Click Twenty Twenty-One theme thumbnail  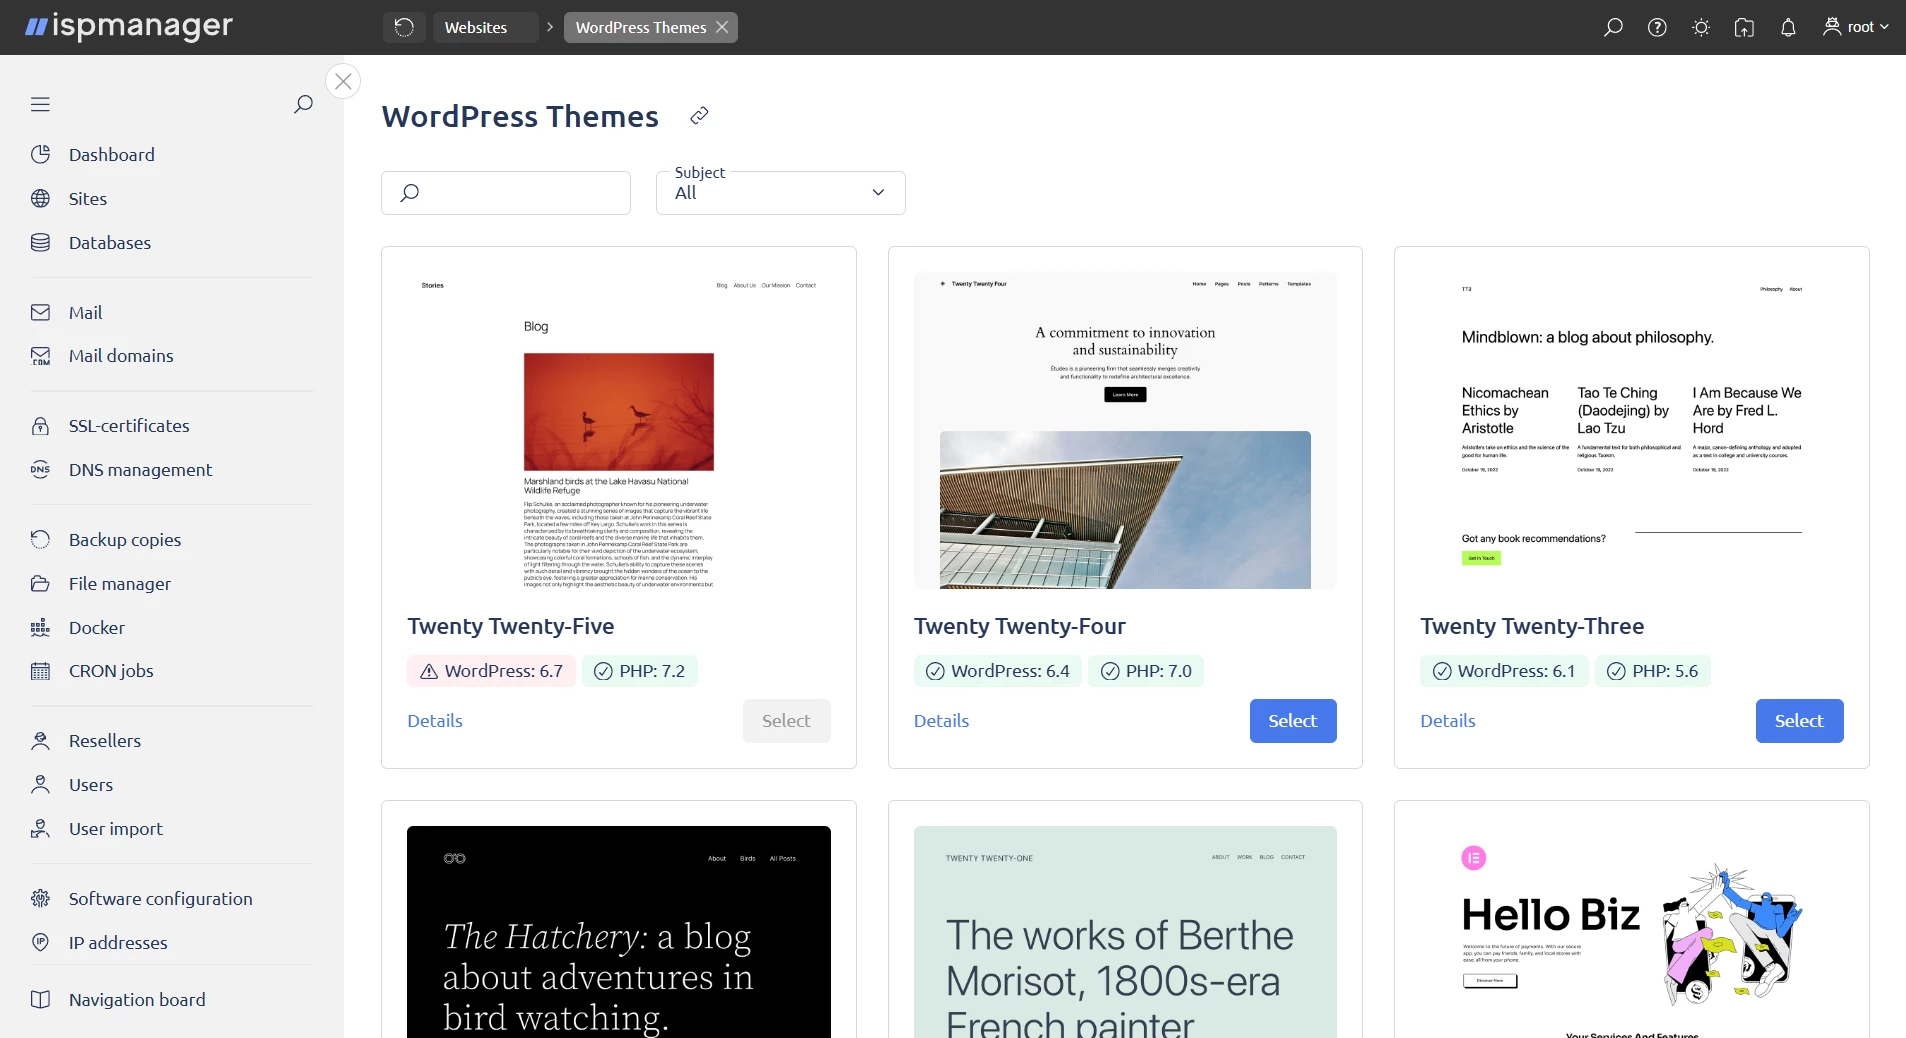point(1125,932)
